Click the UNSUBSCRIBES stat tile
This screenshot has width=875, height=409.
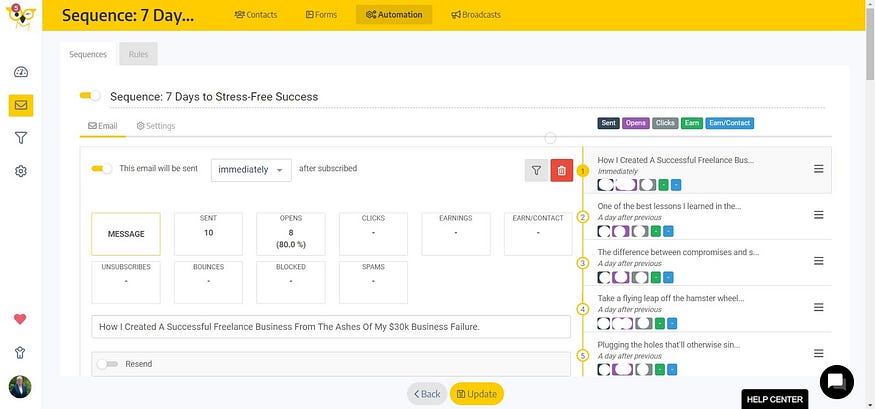(126, 282)
